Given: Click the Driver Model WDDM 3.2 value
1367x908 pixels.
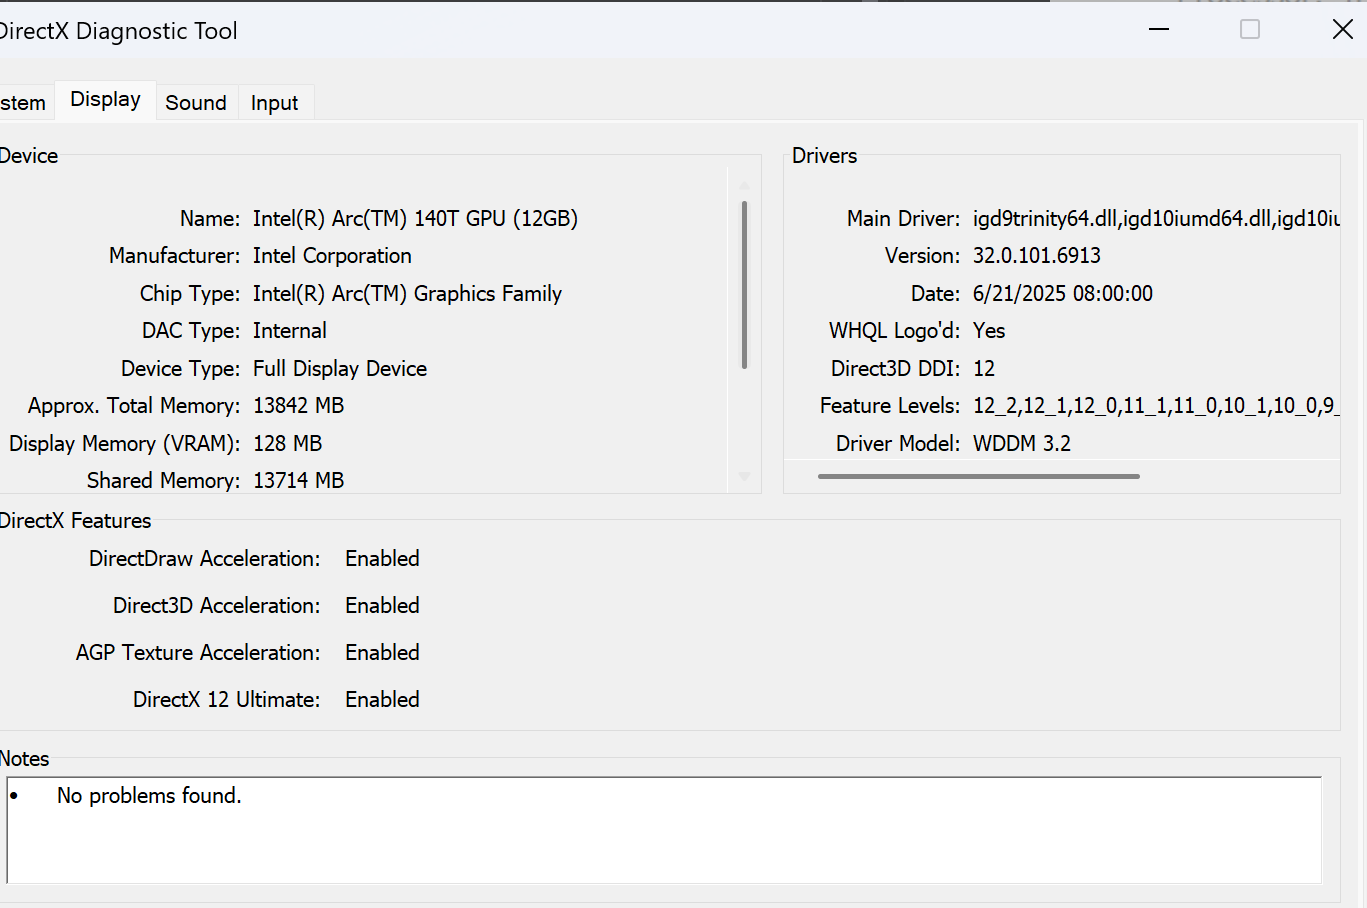Looking at the screenshot, I should click(1022, 444).
